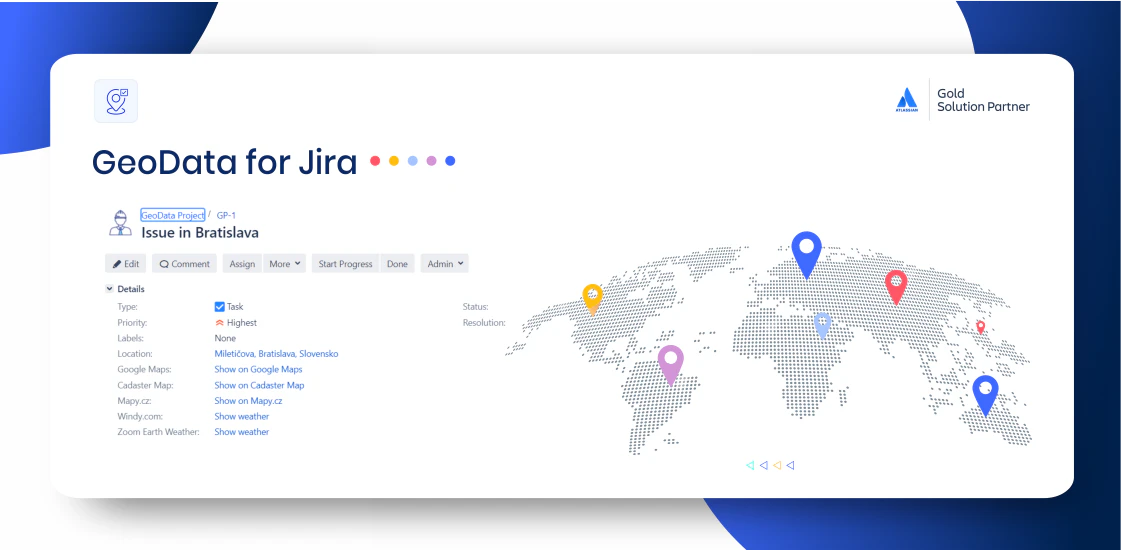Click the Comment button
The height and width of the screenshot is (550, 1121).
click(184, 264)
